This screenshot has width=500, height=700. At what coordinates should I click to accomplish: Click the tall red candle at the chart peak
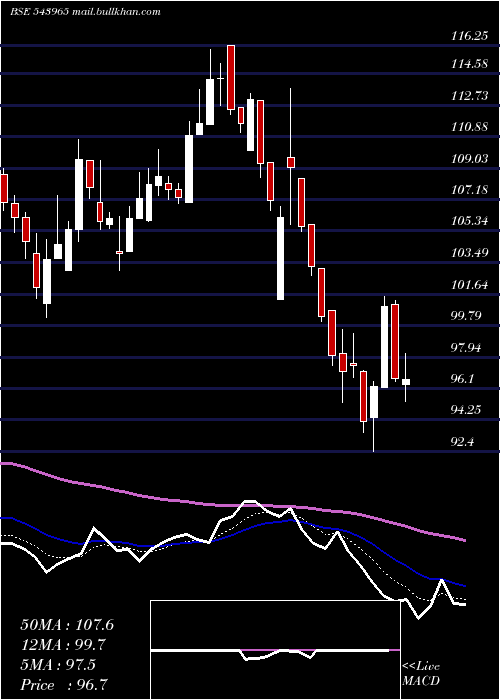[x=231, y=77]
